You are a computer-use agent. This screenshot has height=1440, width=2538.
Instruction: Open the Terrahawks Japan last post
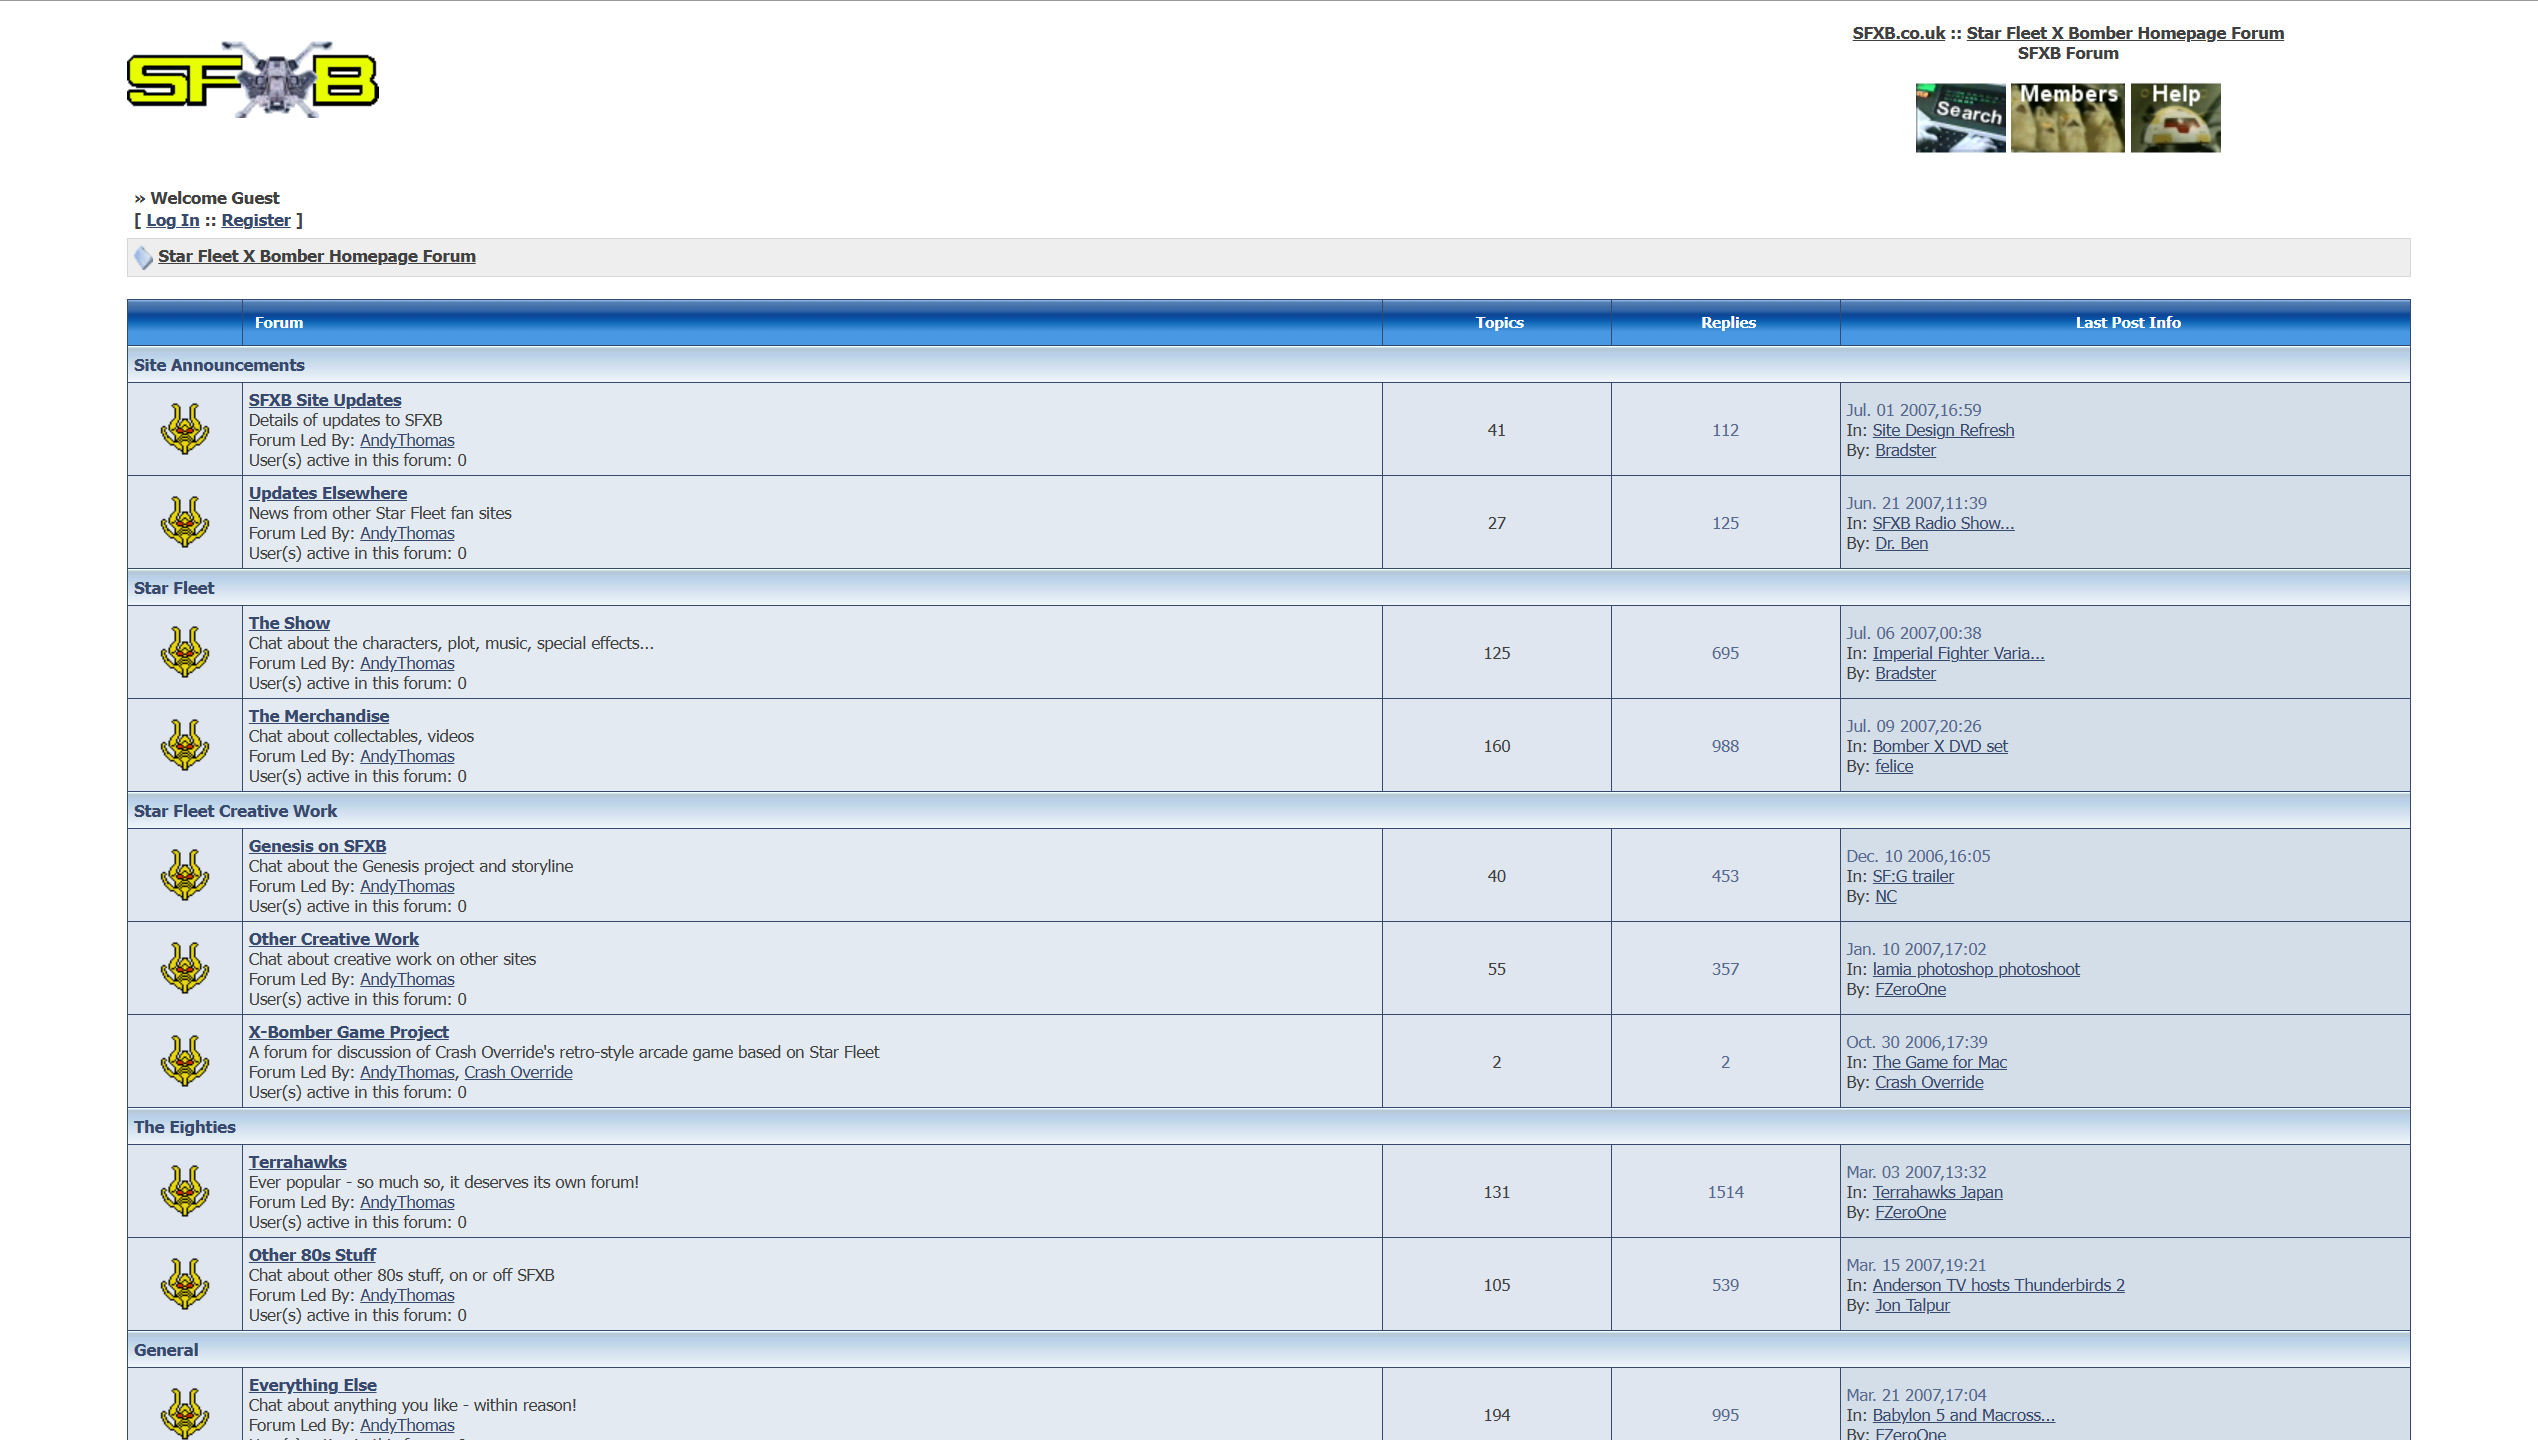coord(1937,1192)
